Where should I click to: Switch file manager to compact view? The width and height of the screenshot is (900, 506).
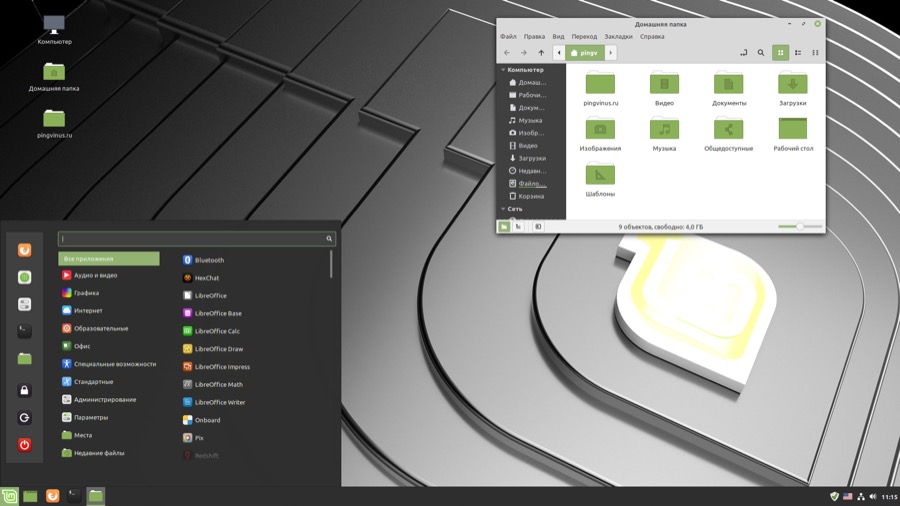point(815,53)
